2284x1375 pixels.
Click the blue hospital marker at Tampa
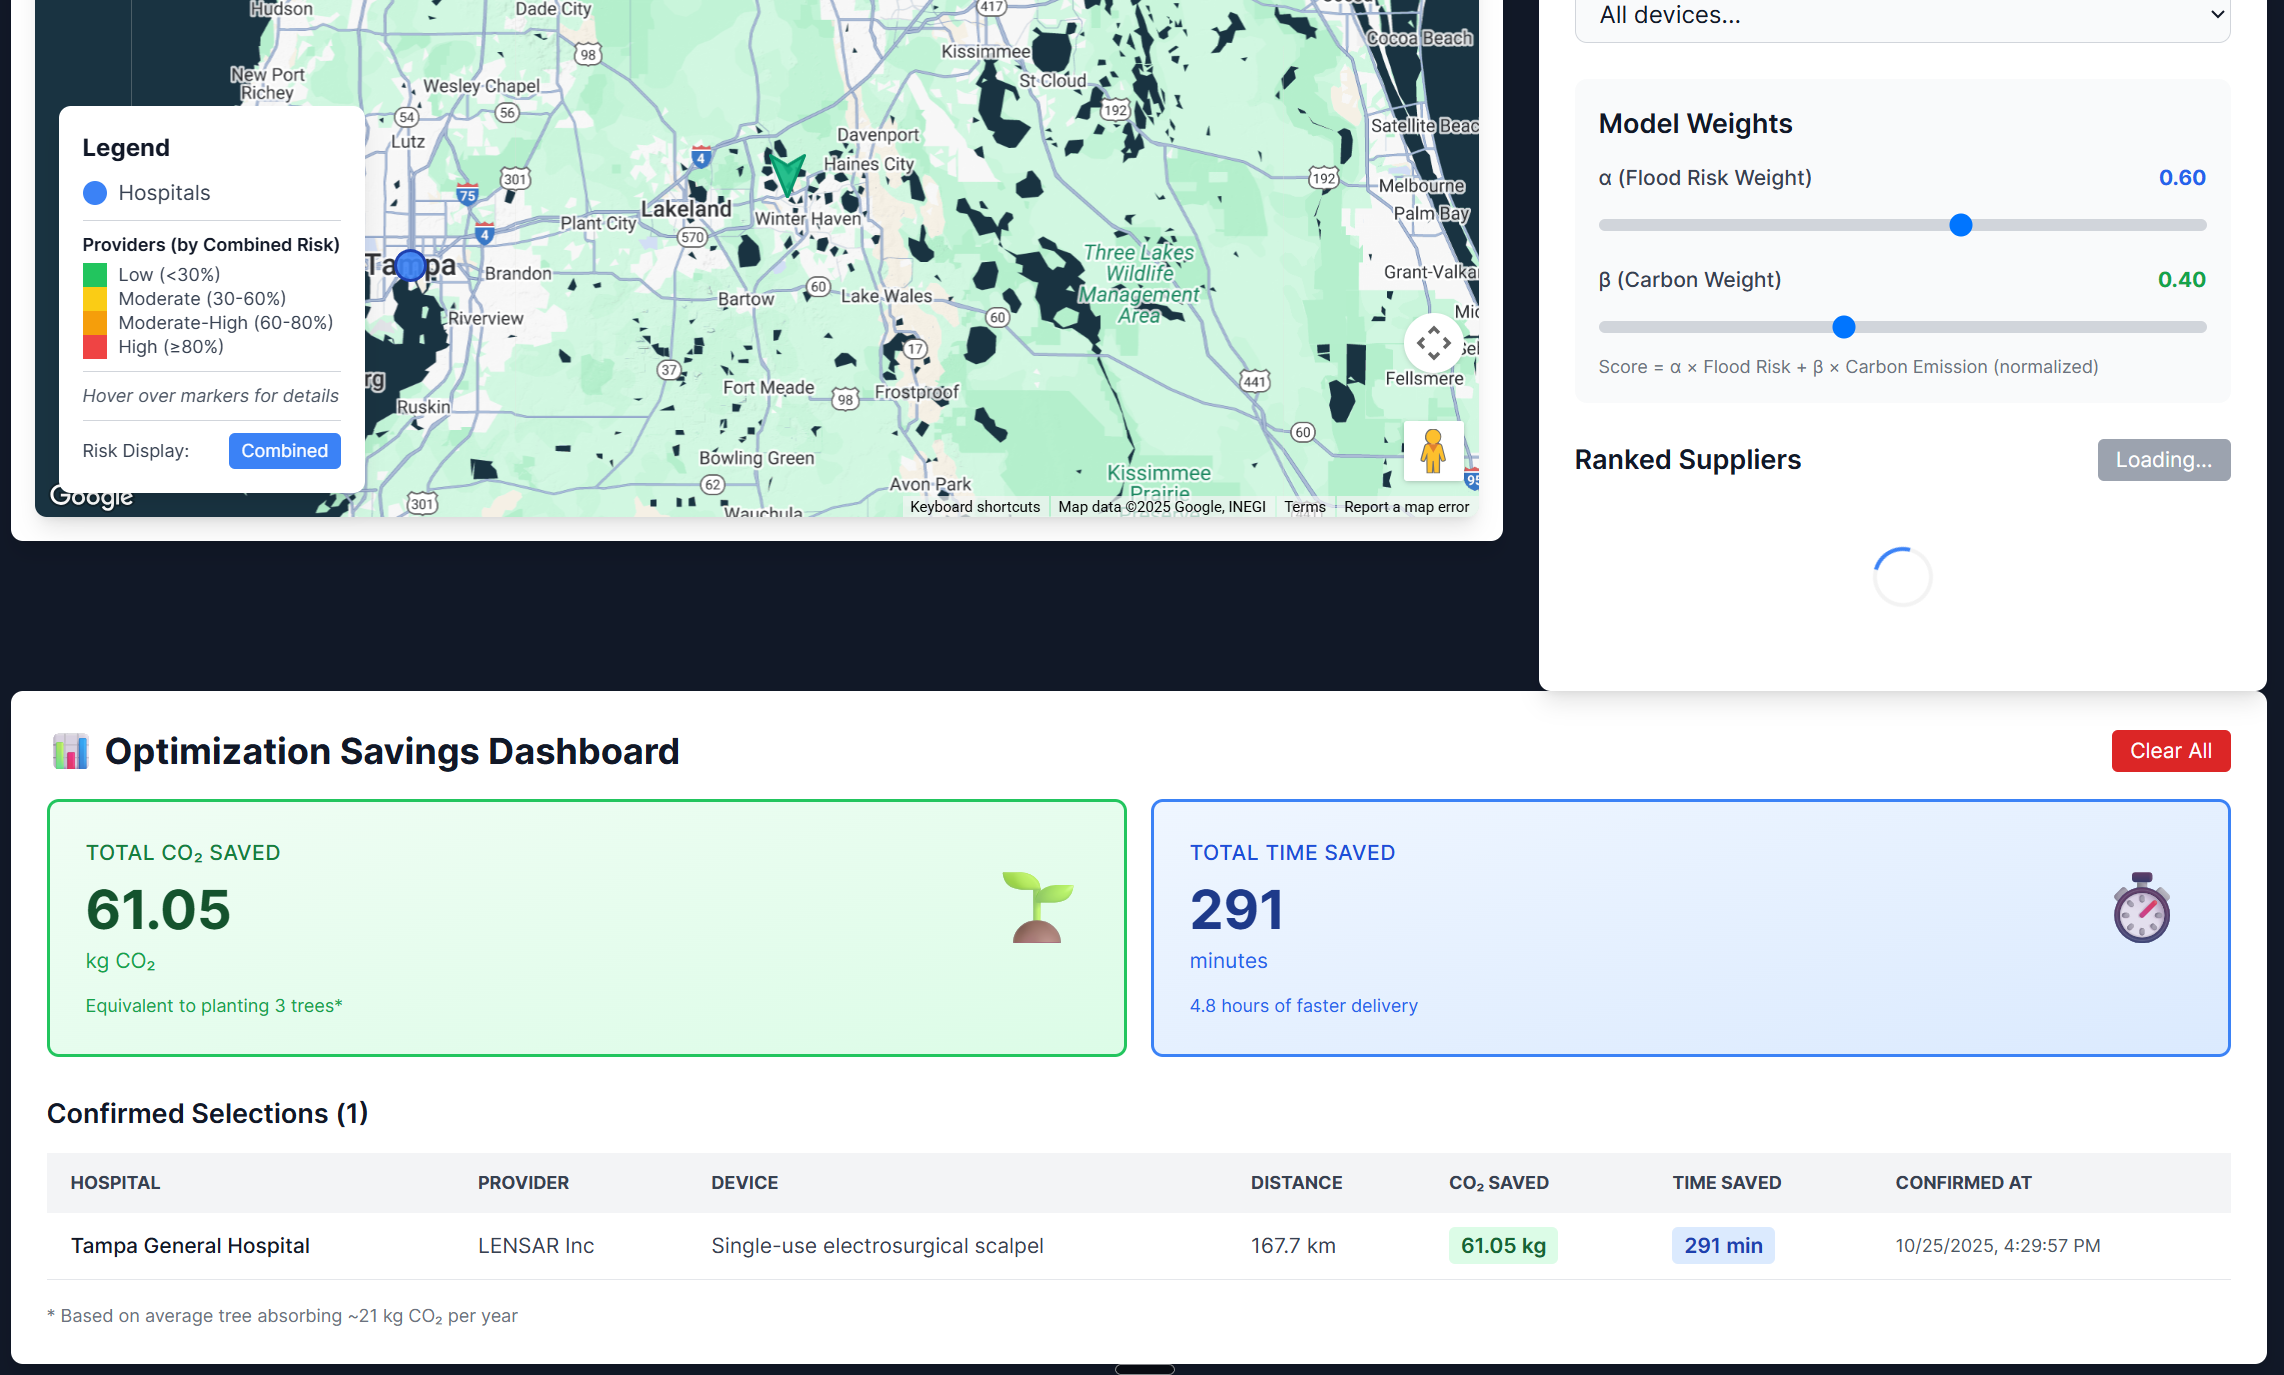tap(410, 265)
